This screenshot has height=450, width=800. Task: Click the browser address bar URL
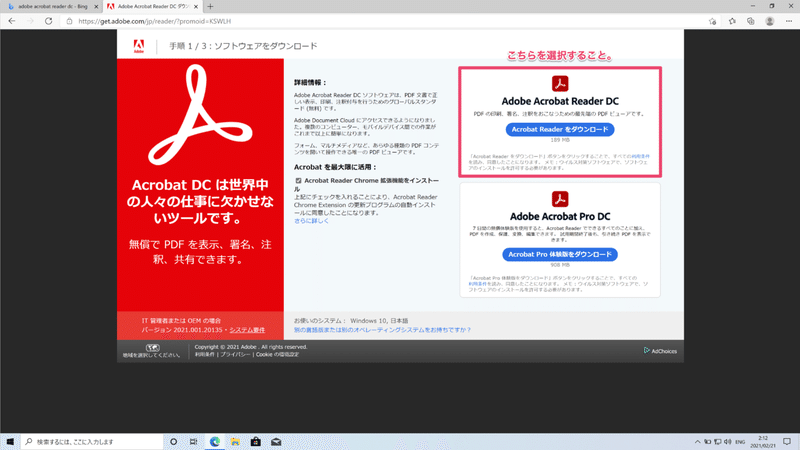[155, 21]
